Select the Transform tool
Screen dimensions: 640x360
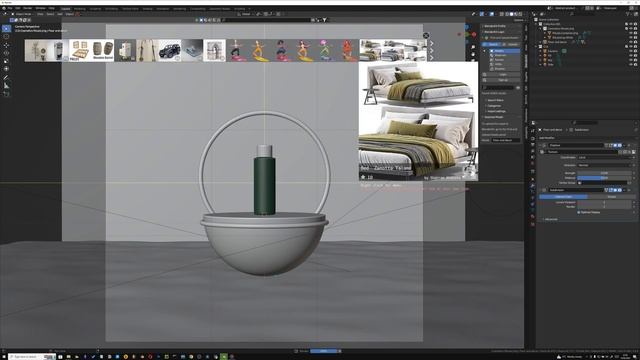click(7, 69)
